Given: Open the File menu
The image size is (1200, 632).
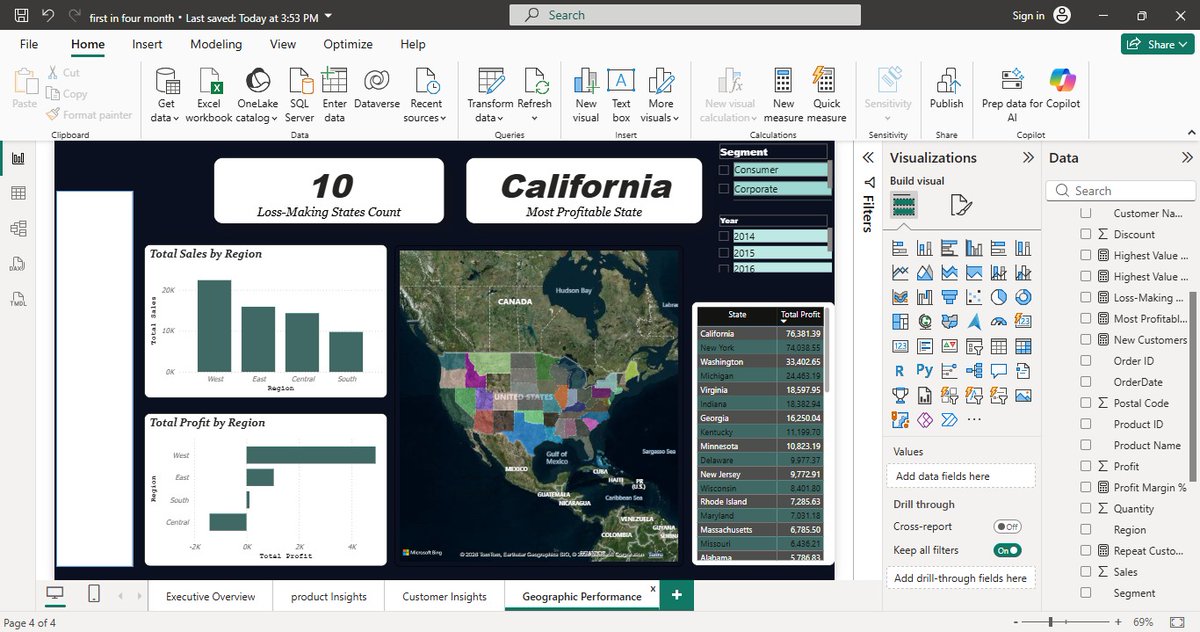Looking at the screenshot, I should [x=29, y=44].
